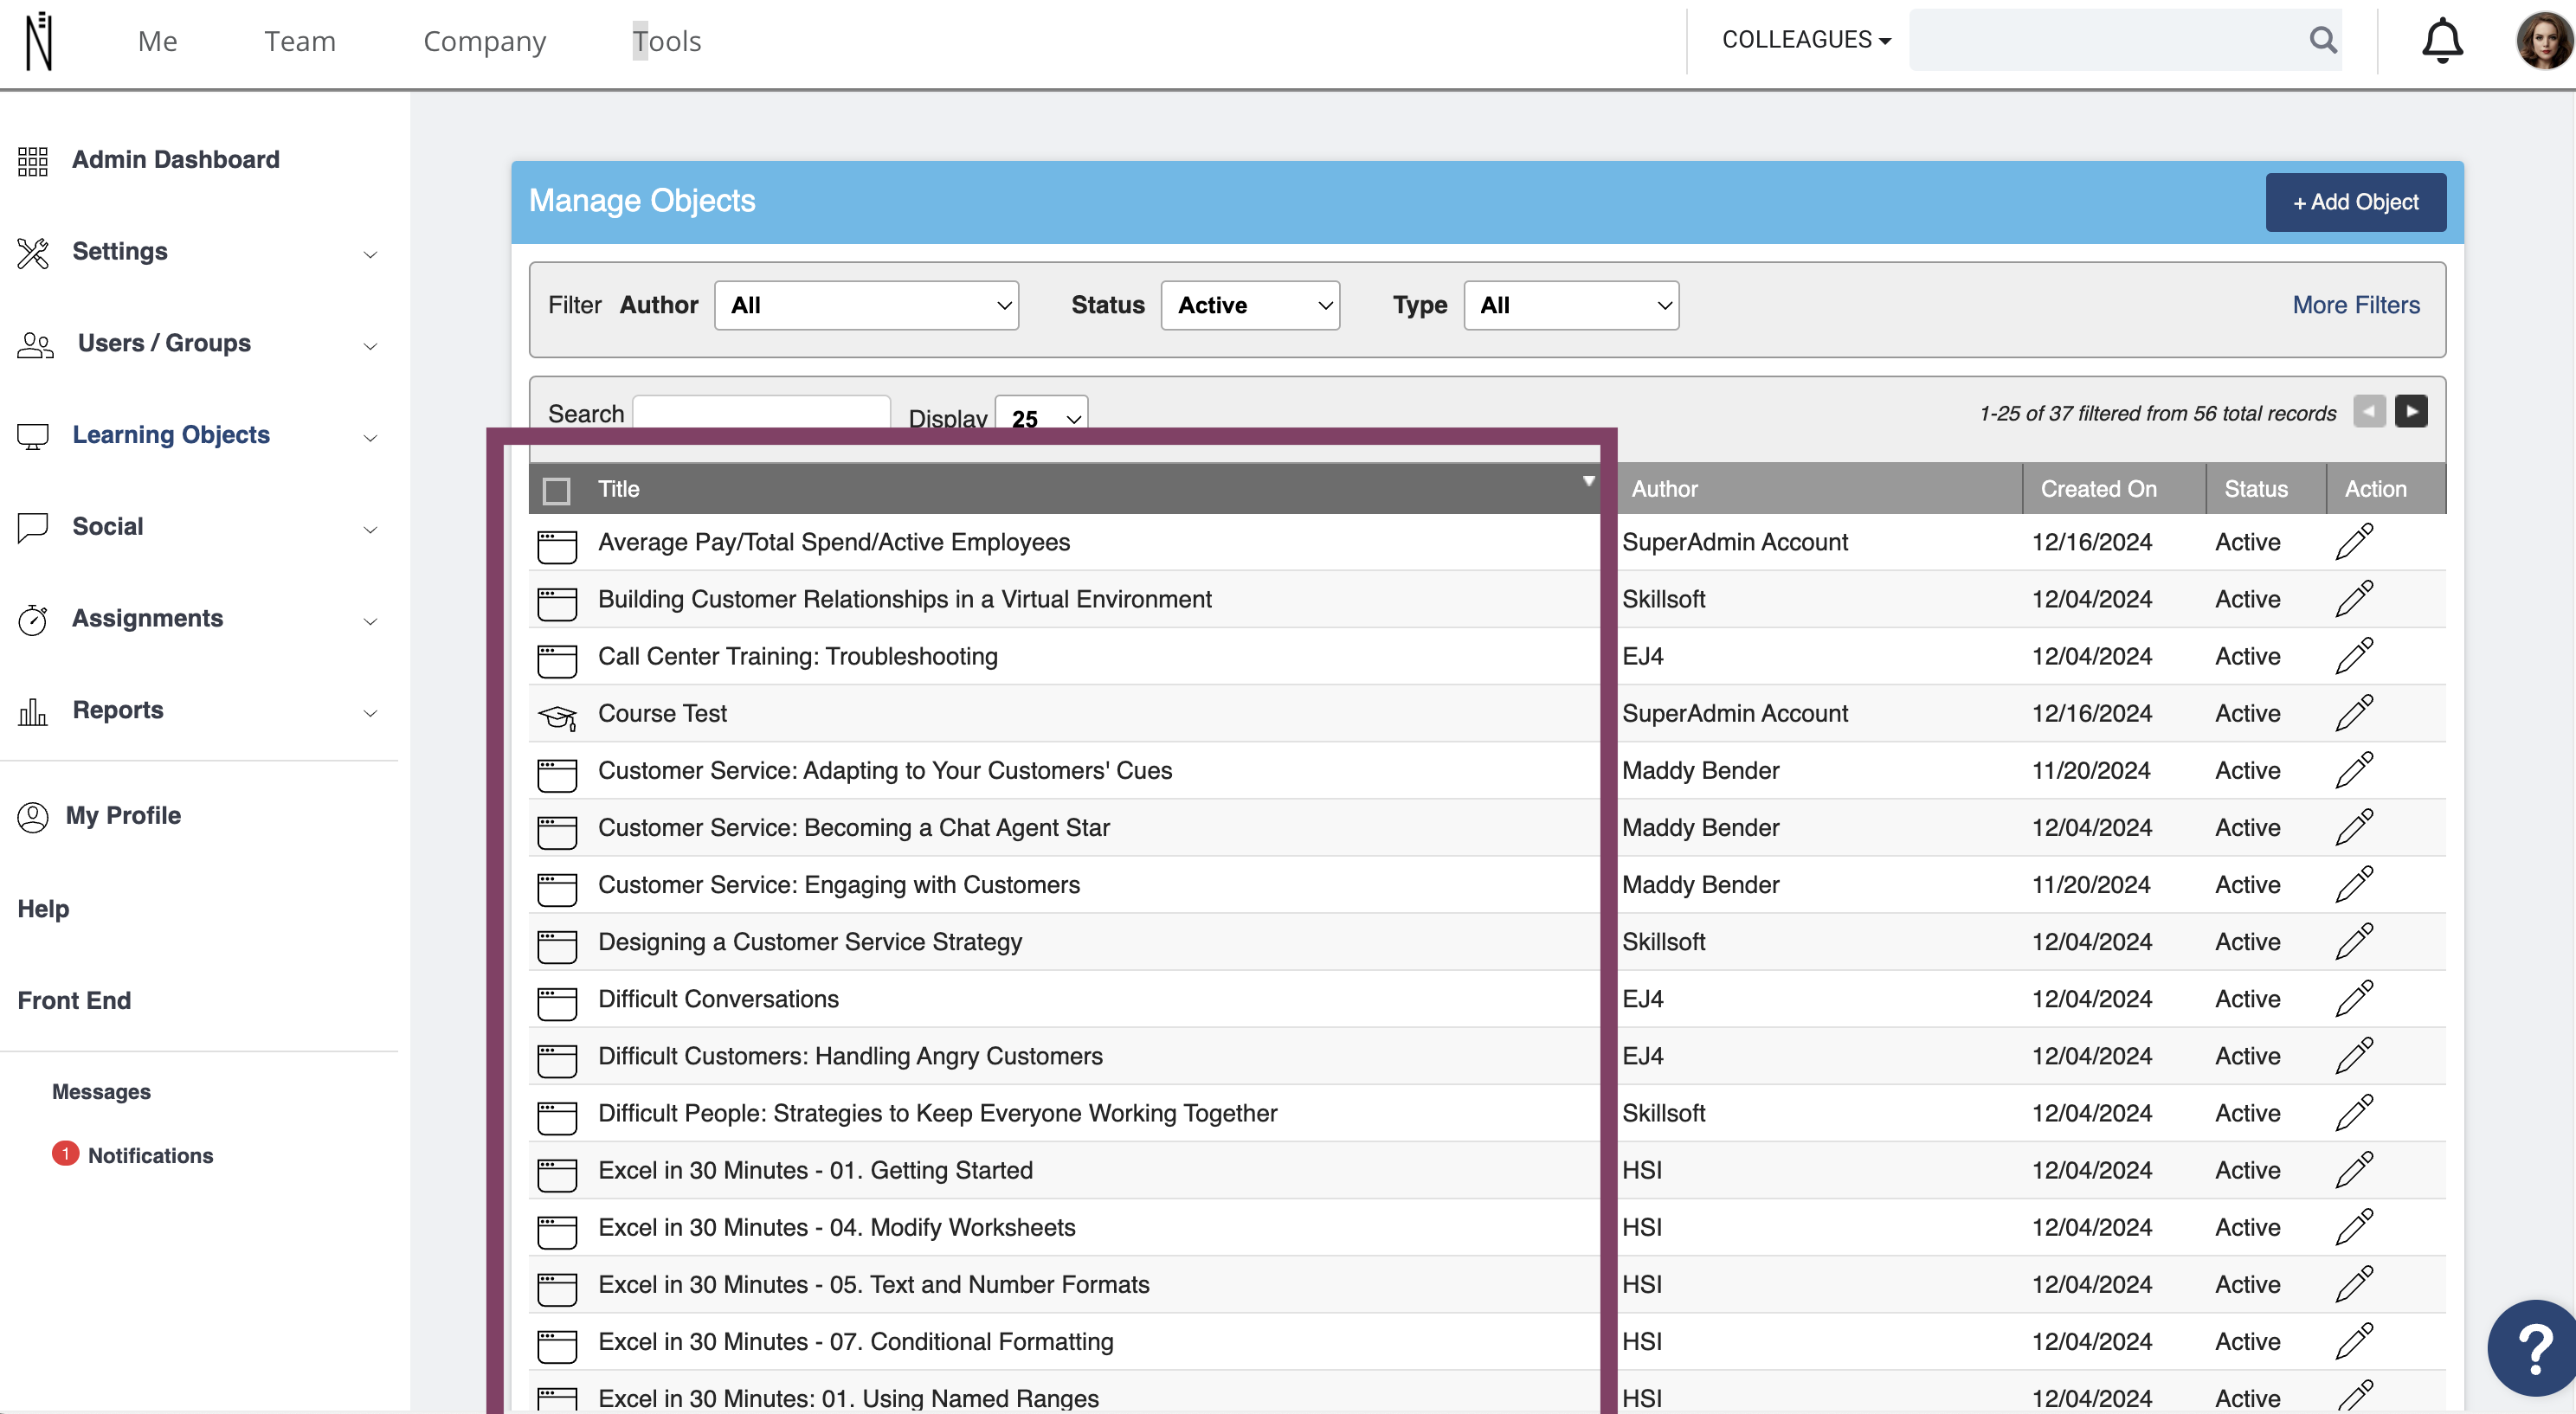Open the COLLEAGUES search scope dropdown
The height and width of the screenshot is (1414, 2576).
point(1806,40)
